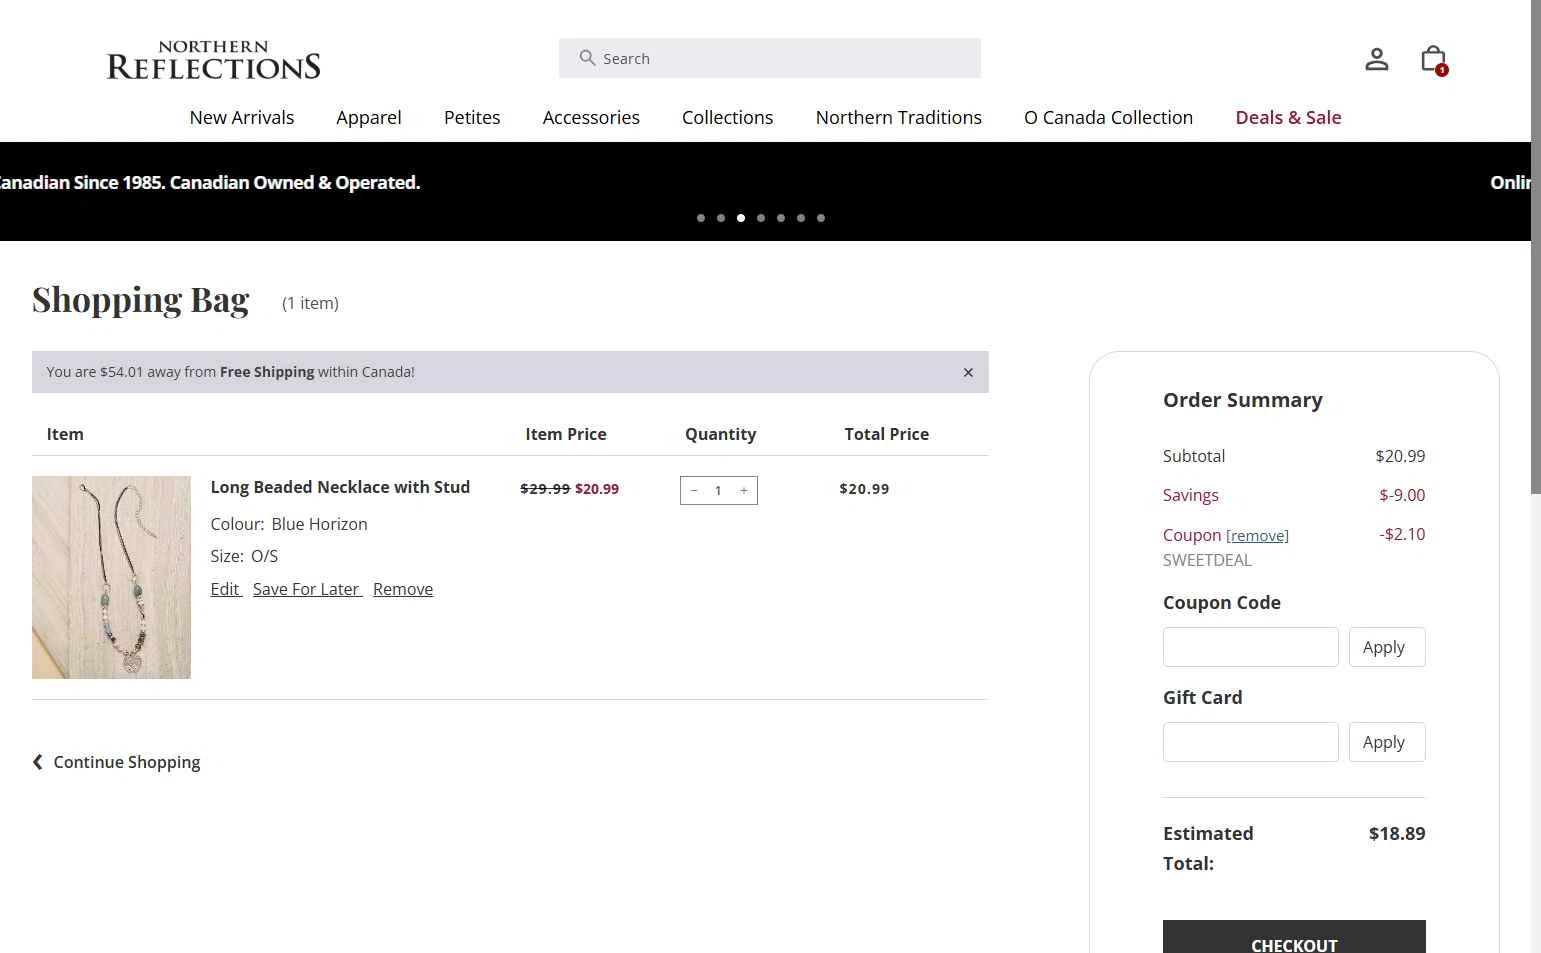The image size is (1541, 953).
Task: Decrease necklace quantity with minus
Action: click(x=694, y=490)
